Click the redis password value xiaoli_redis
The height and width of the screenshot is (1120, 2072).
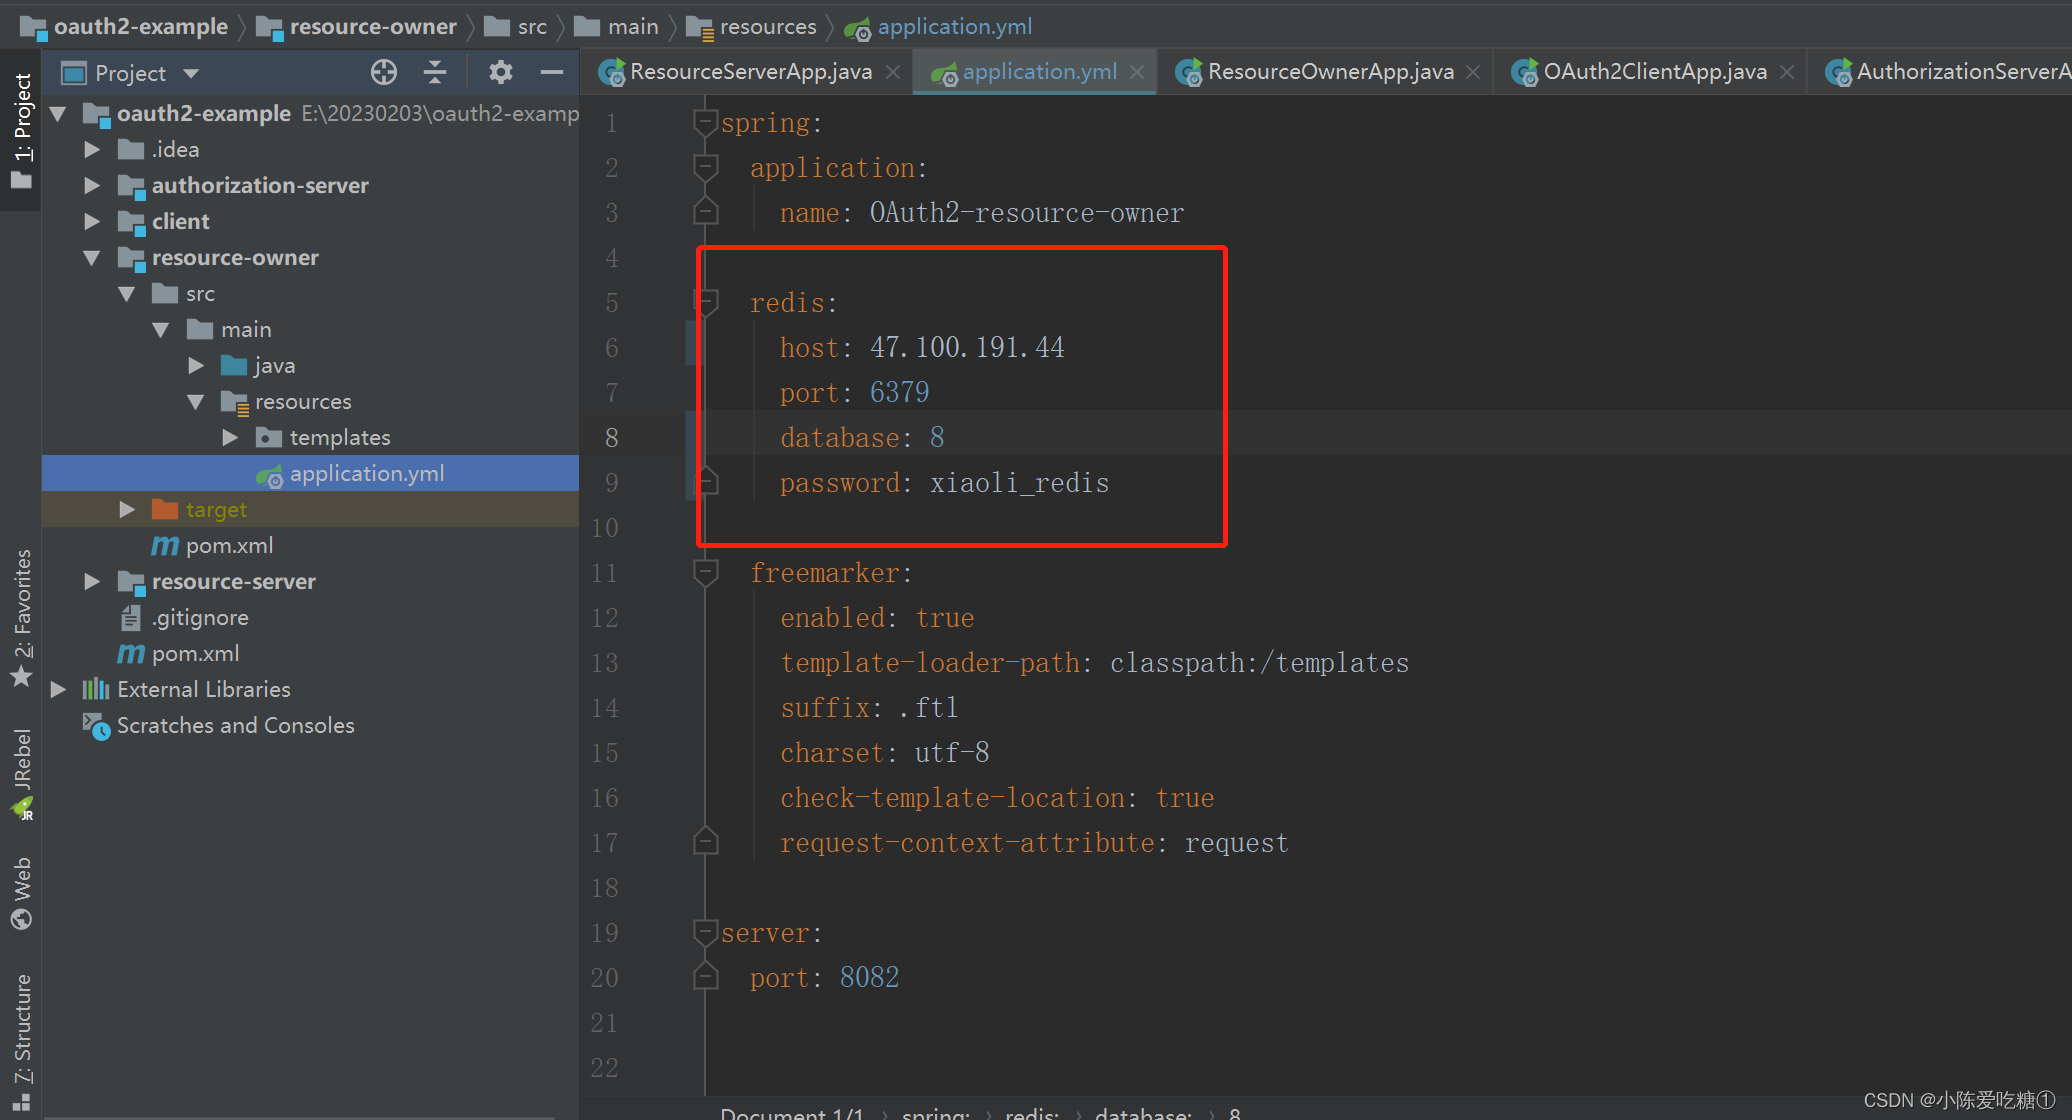coord(1019,483)
